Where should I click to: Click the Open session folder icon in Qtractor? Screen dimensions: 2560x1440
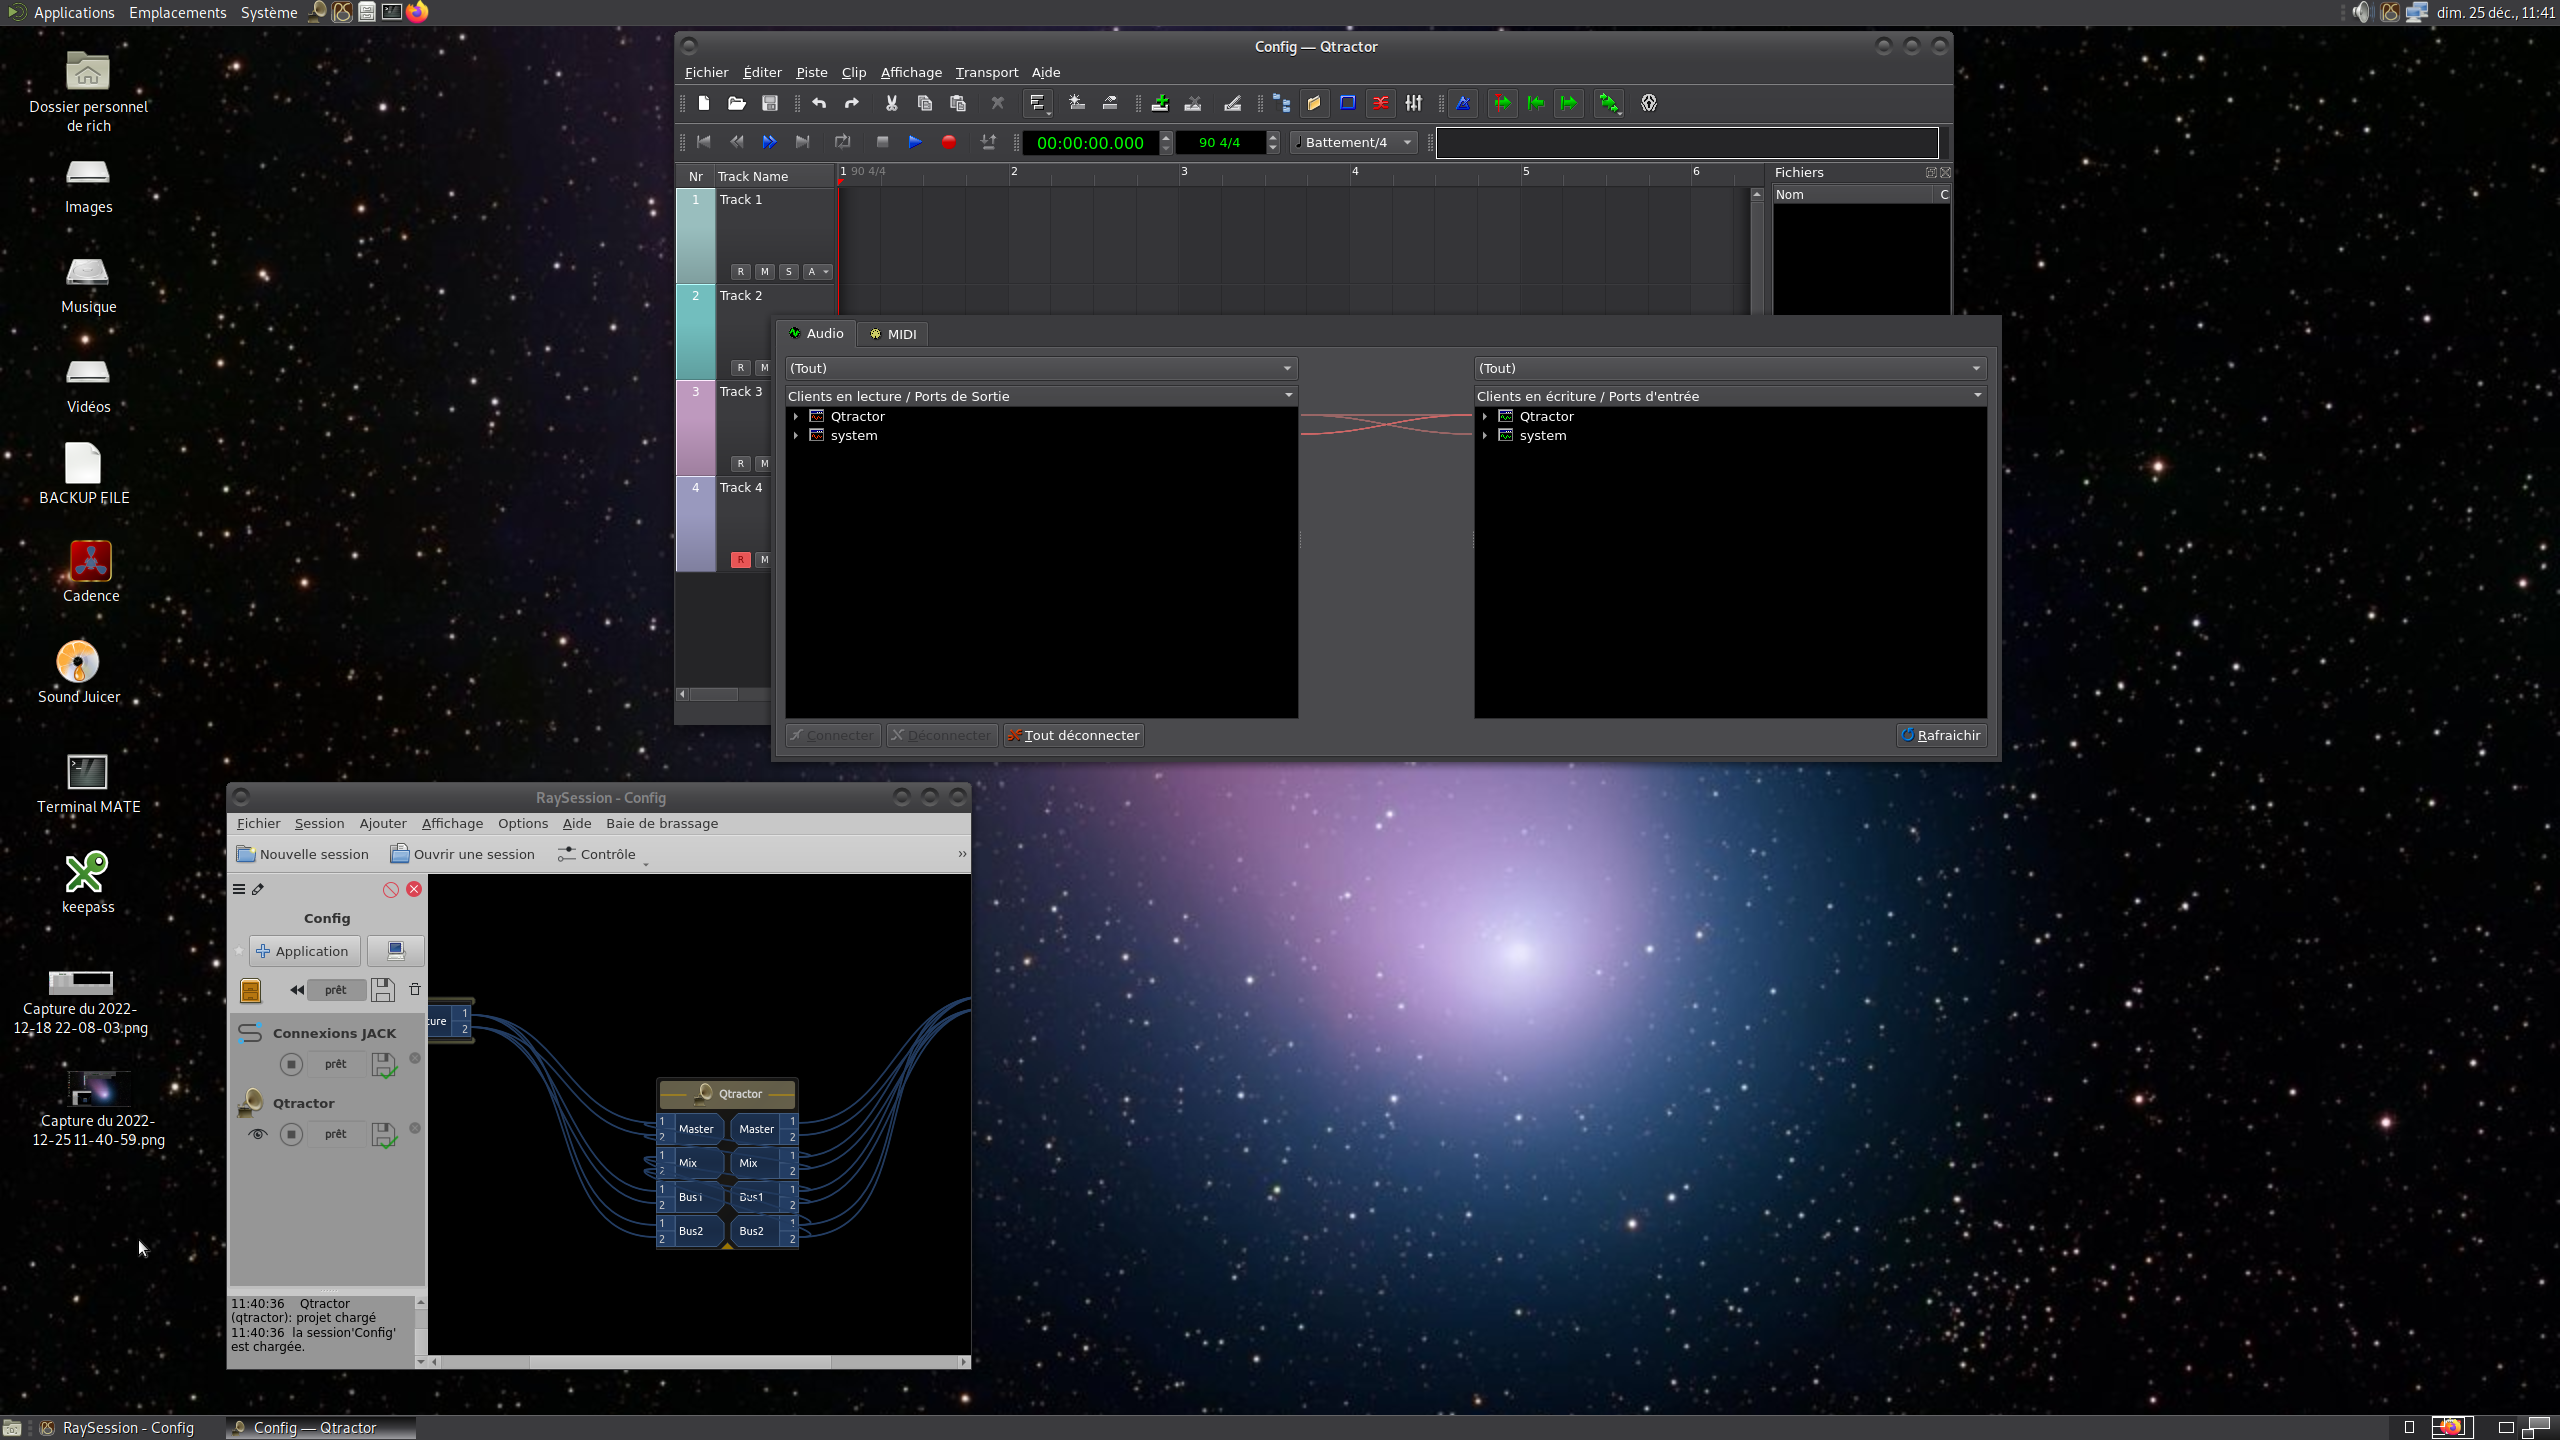(737, 103)
